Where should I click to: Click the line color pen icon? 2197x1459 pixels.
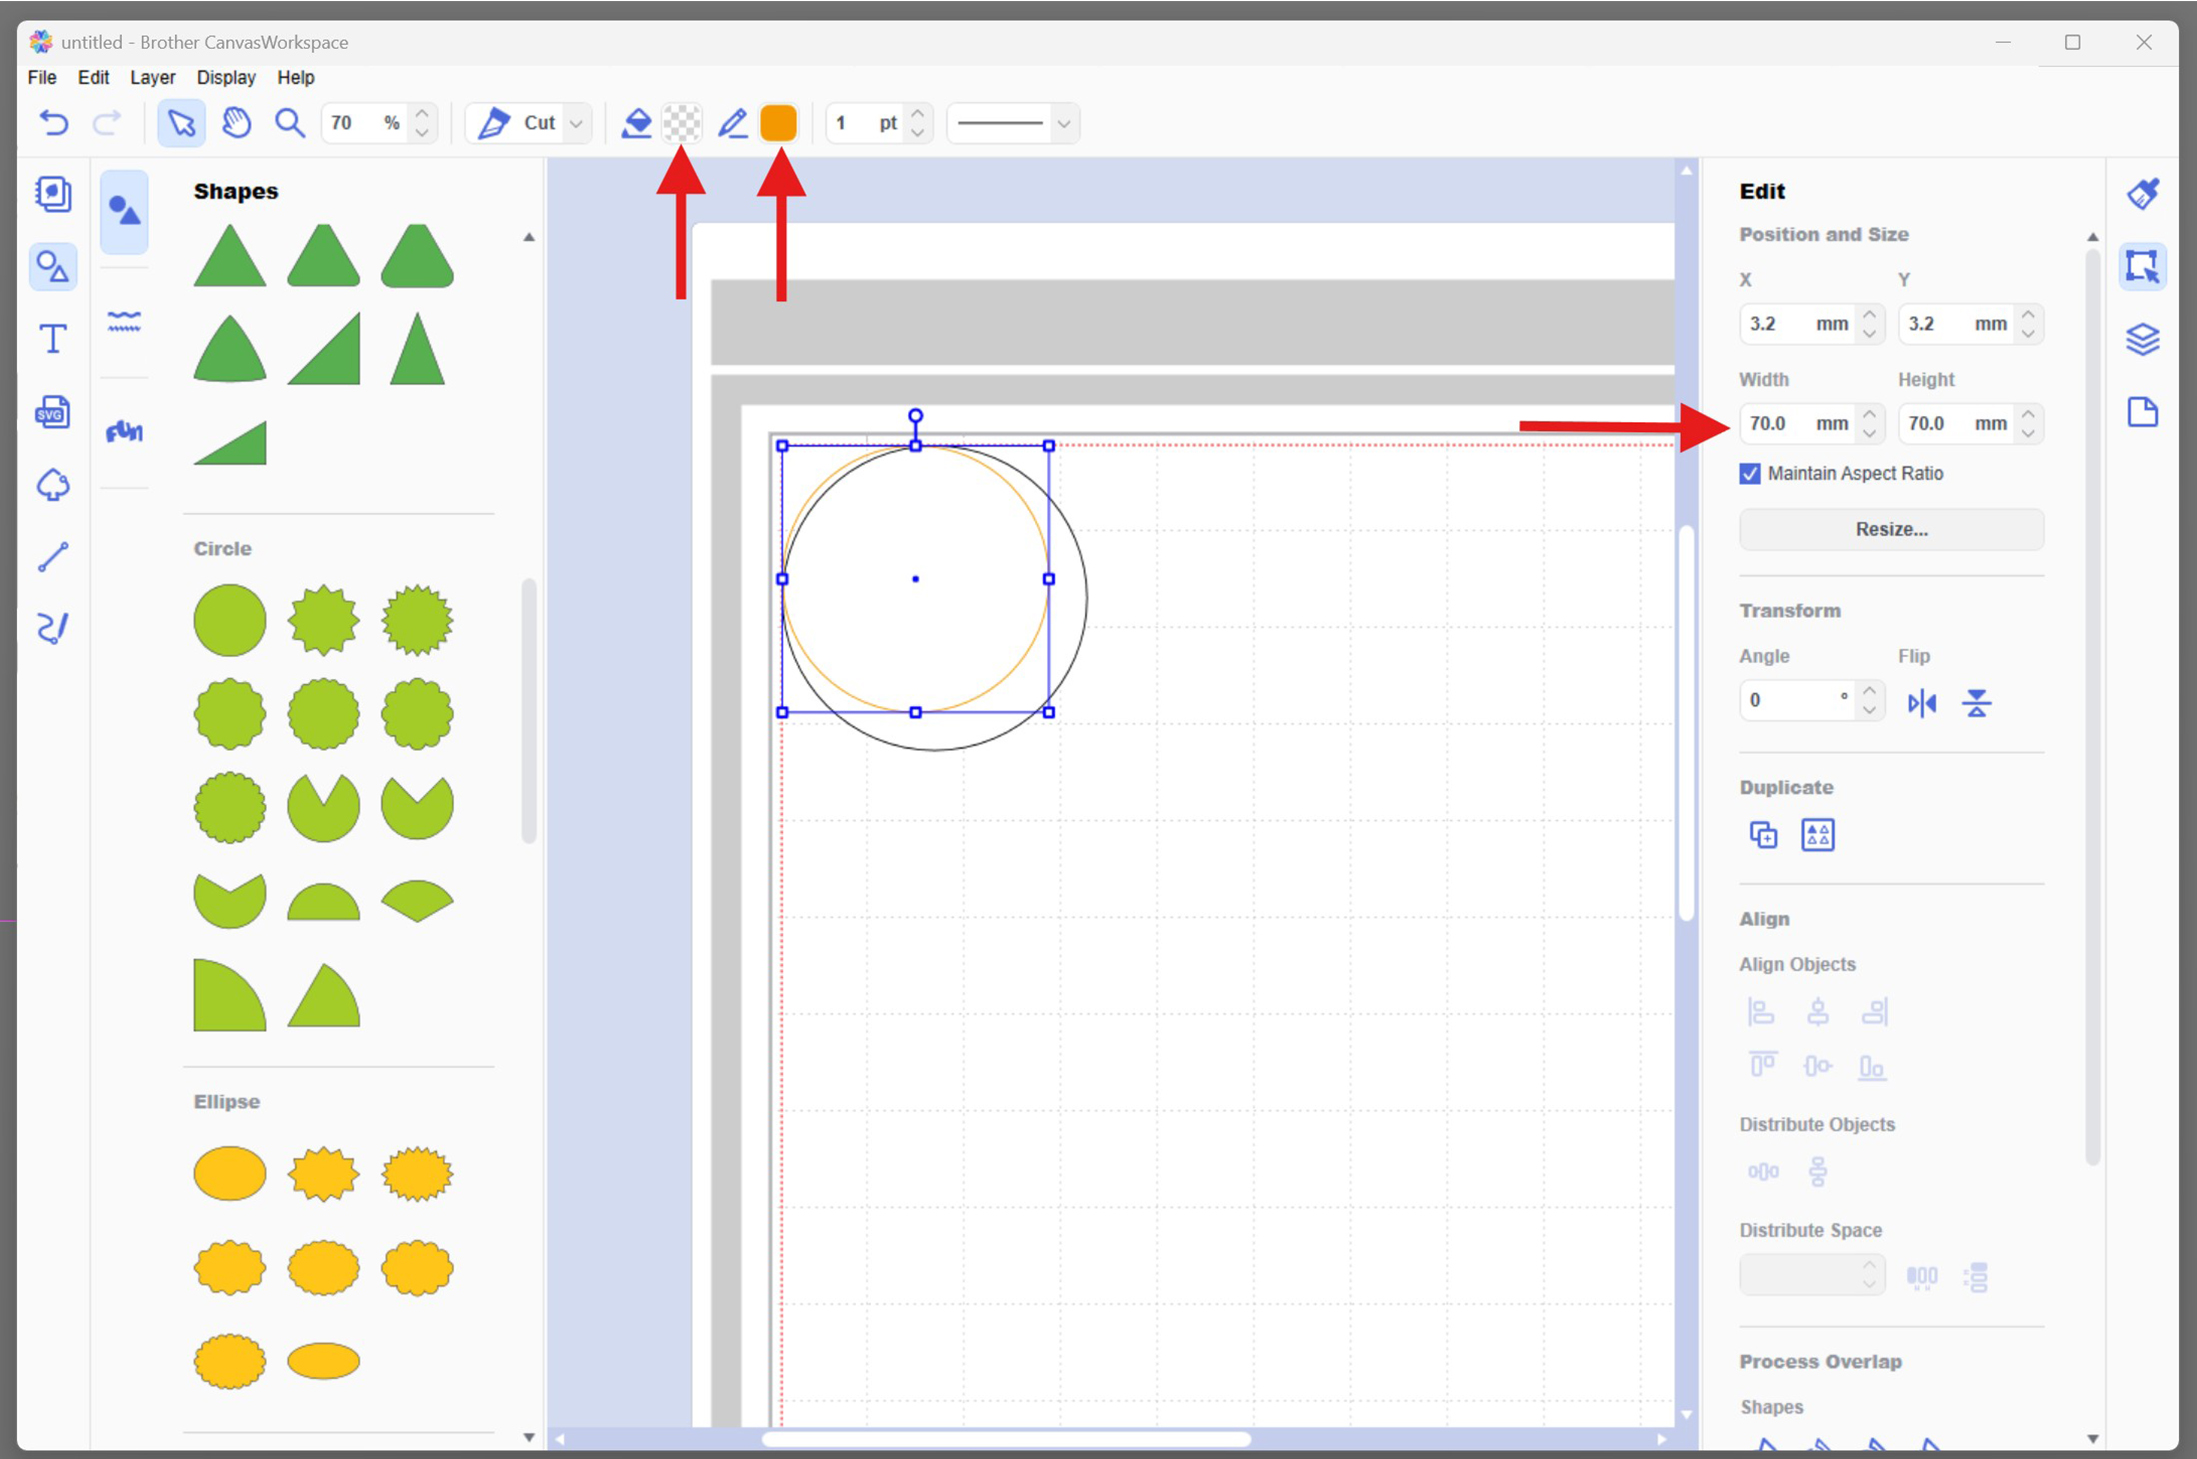click(733, 123)
